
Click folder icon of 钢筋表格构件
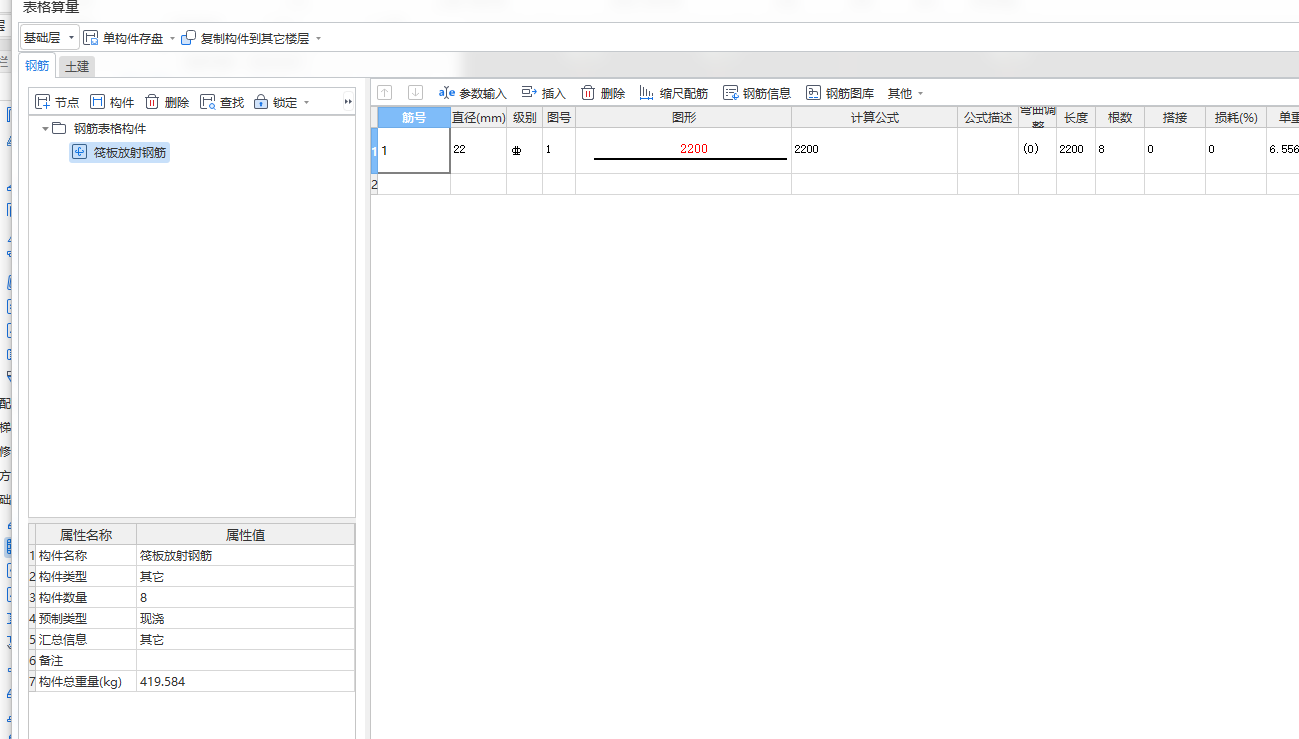pos(59,129)
